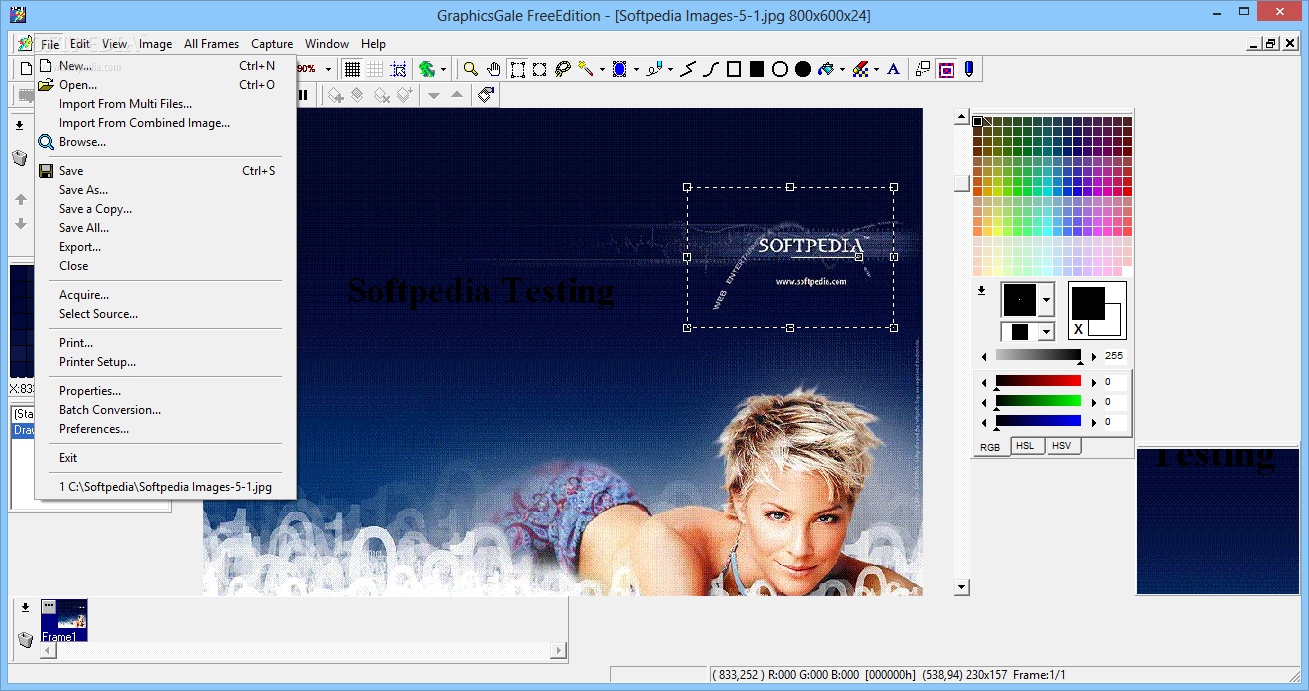Viewport: 1309px width, 691px height.
Task: Switch to the HSV color tab
Action: click(x=1063, y=446)
